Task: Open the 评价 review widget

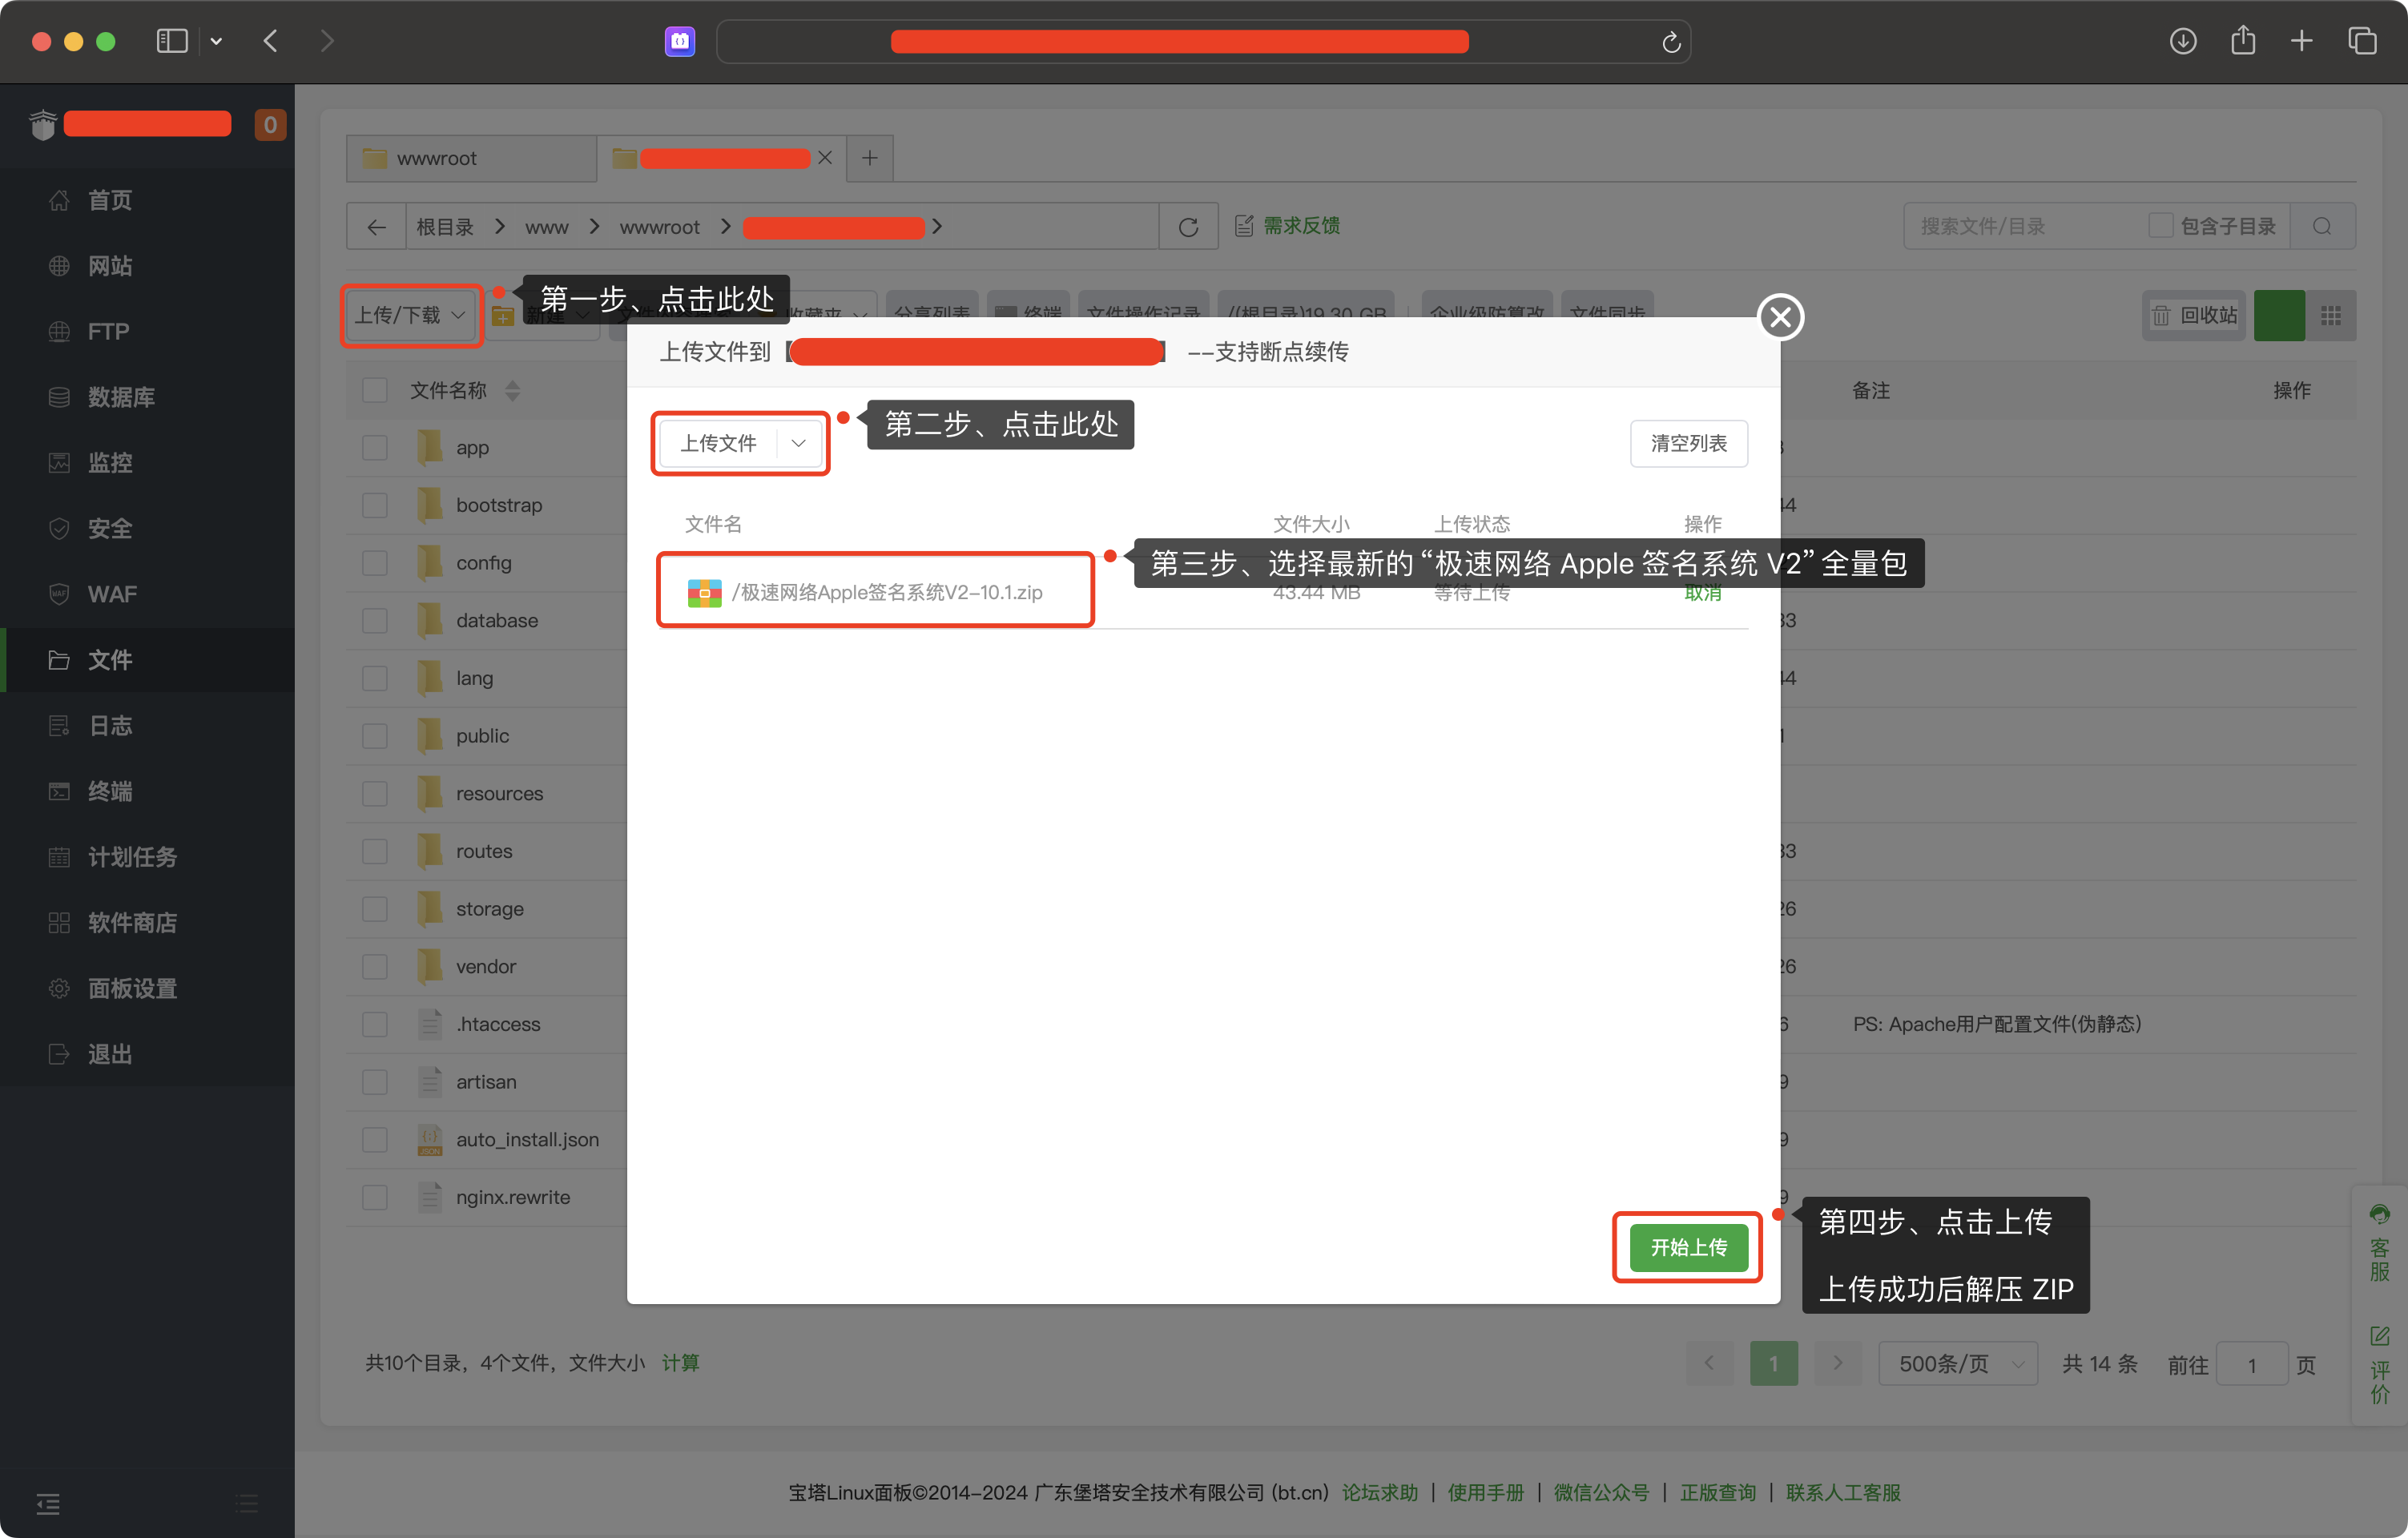Action: click(x=2379, y=1366)
